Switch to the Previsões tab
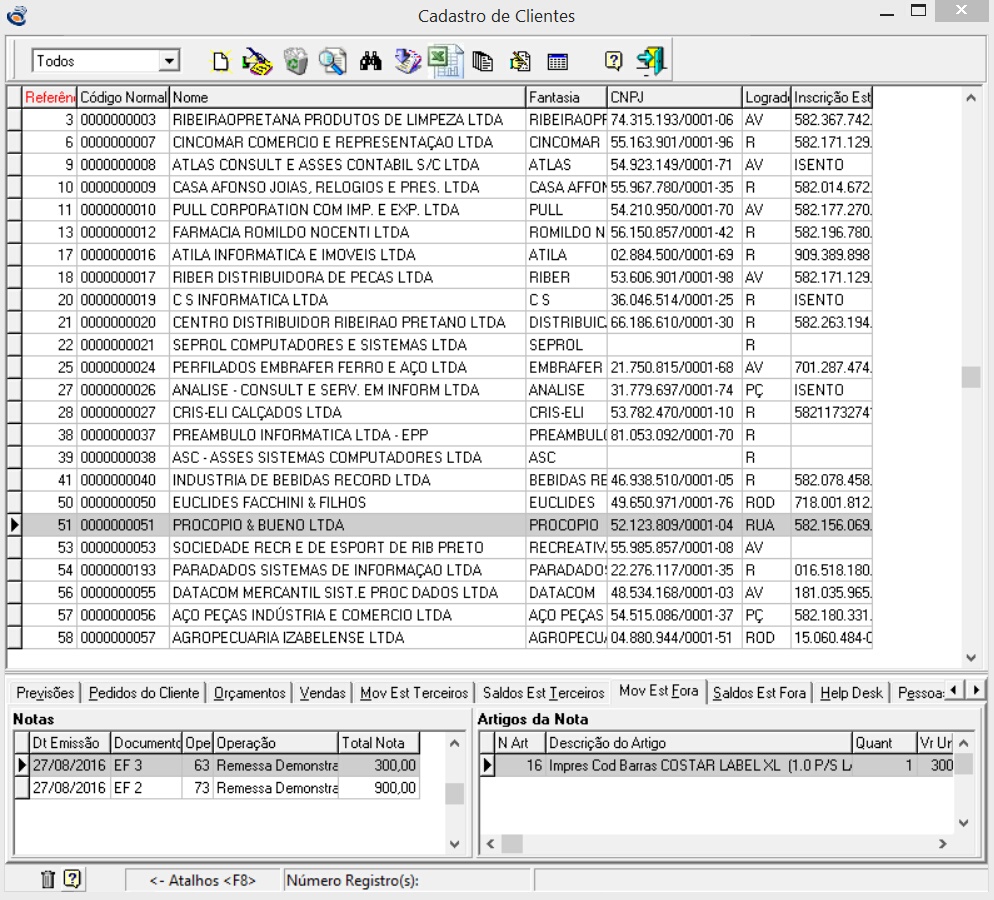Screen dimensions: 994x900 45,693
